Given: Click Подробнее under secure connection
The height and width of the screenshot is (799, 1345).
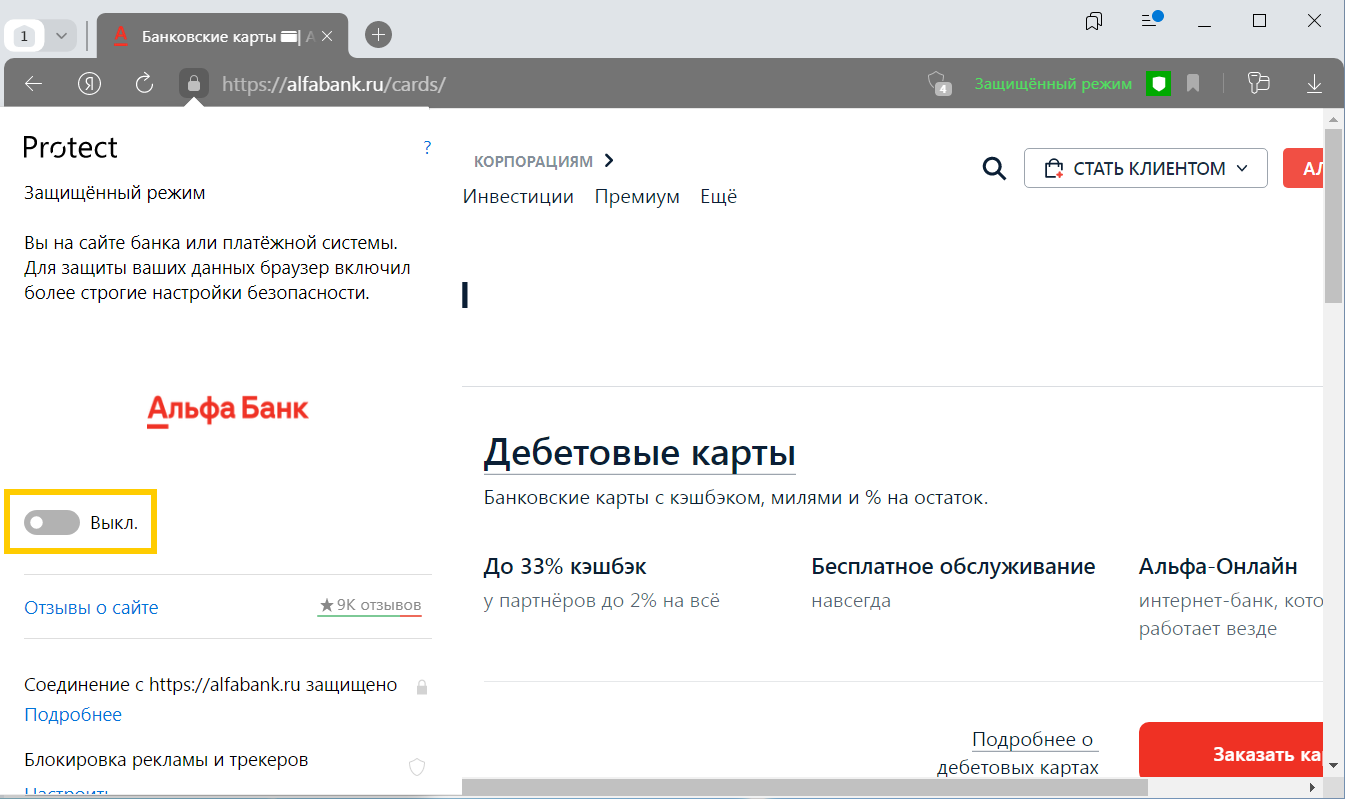Looking at the screenshot, I should [x=73, y=714].
